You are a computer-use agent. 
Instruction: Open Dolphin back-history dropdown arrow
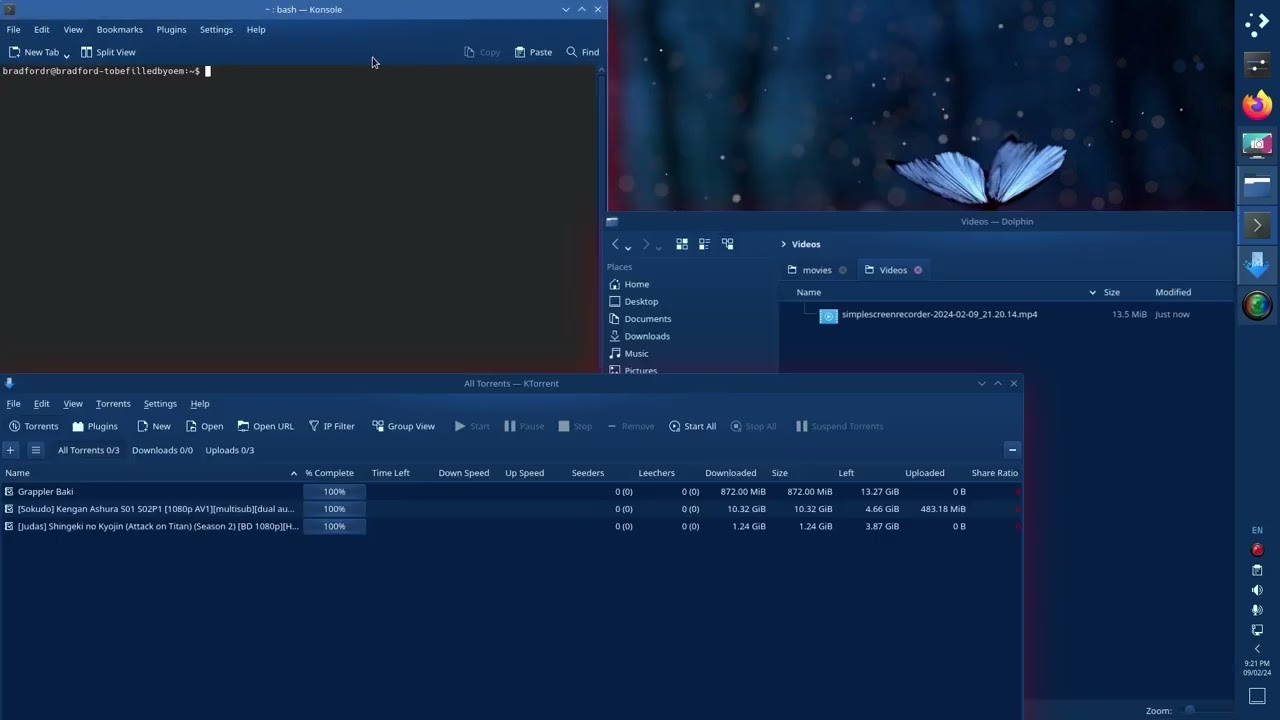pos(628,246)
